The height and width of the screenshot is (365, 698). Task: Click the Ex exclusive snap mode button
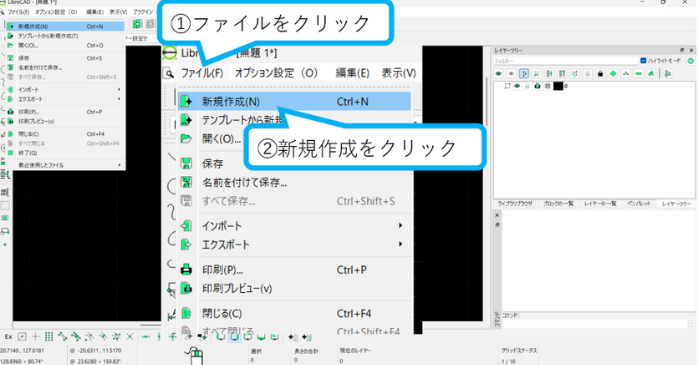coord(8,337)
